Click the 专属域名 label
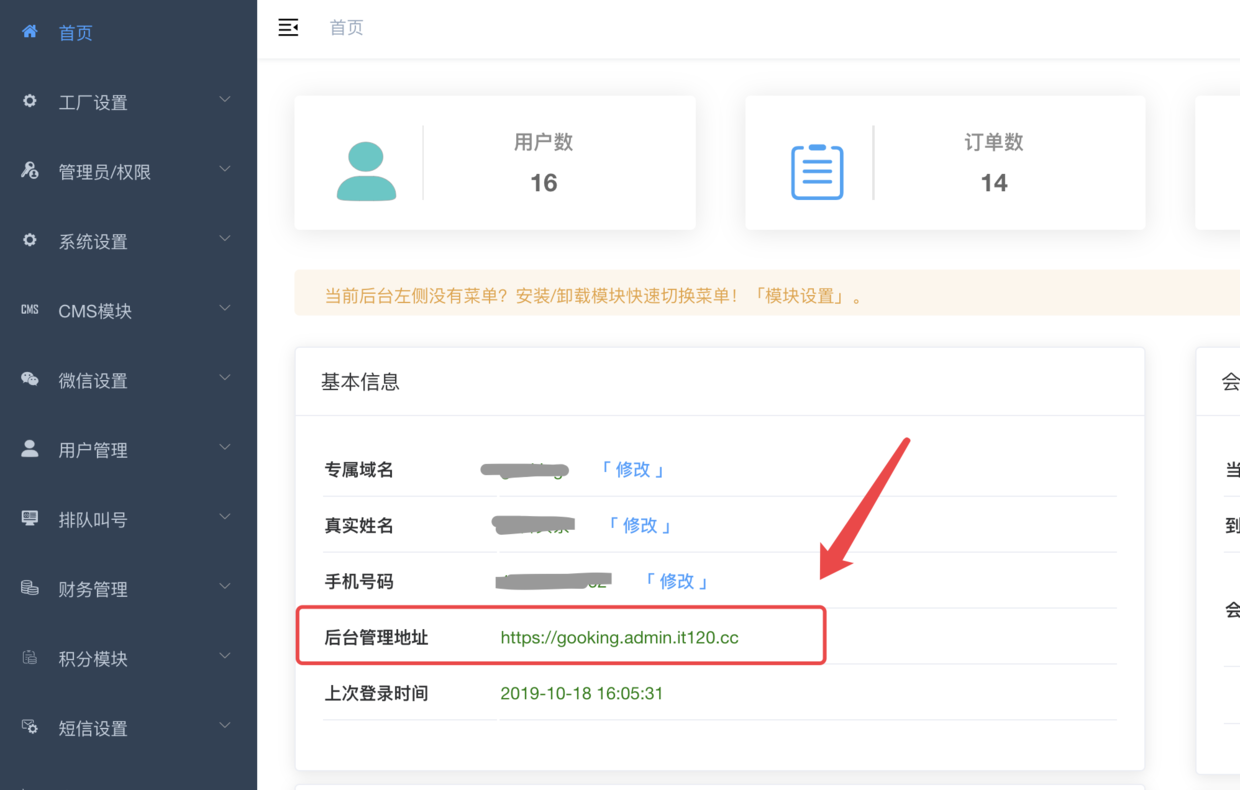This screenshot has height=790, width=1240. (359, 470)
